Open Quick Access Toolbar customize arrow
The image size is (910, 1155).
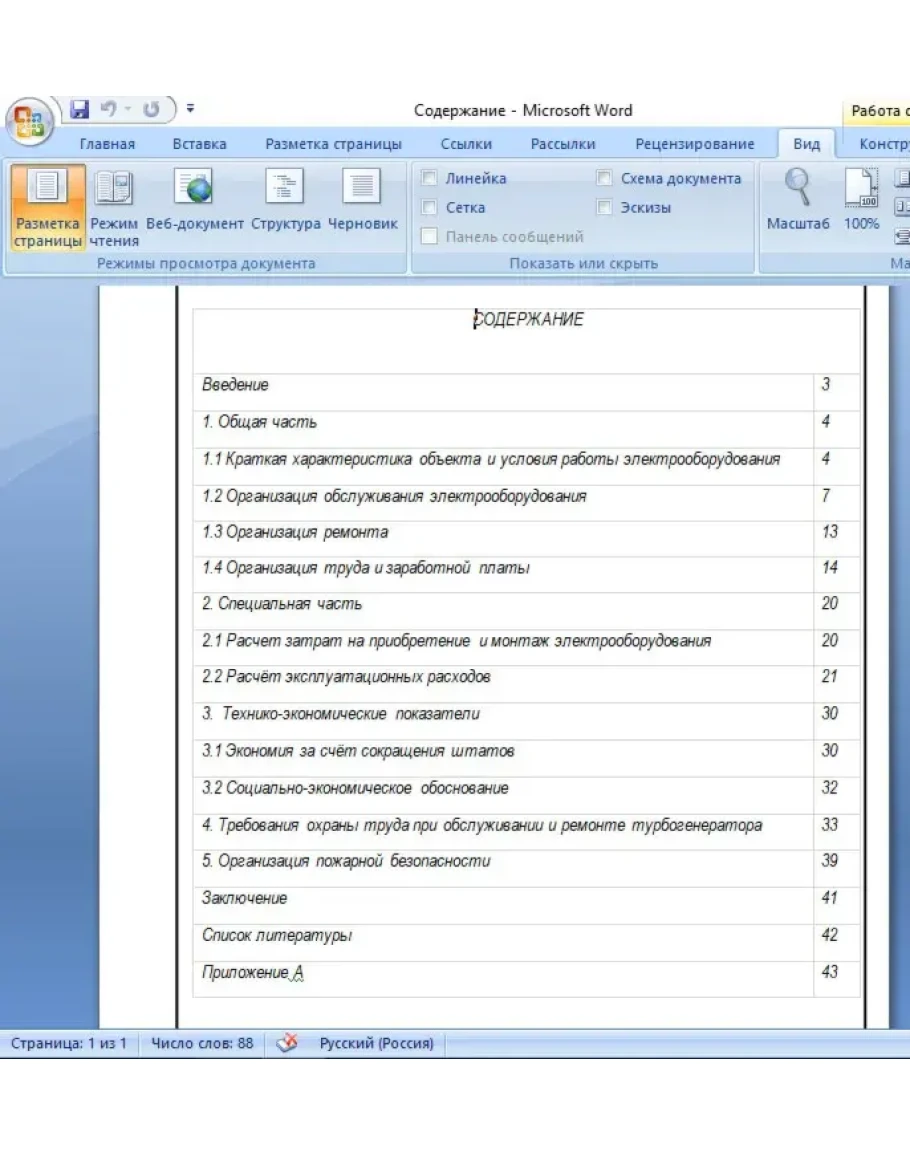coord(190,109)
